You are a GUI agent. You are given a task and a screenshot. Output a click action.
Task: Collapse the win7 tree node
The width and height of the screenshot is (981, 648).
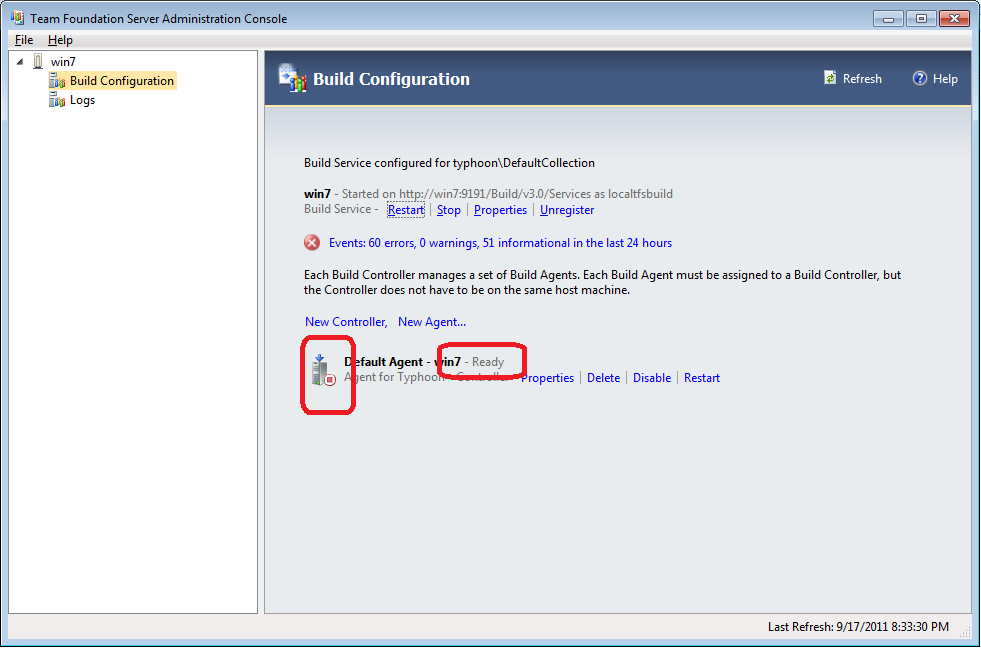coord(20,61)
